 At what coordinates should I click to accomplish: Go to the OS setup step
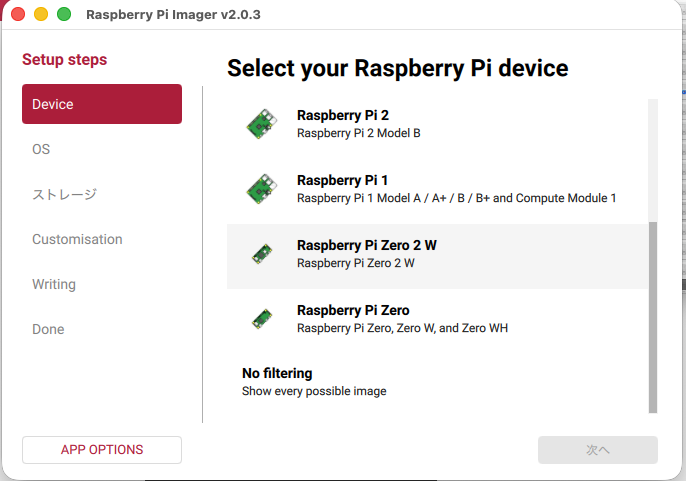[x=41, y=149]
